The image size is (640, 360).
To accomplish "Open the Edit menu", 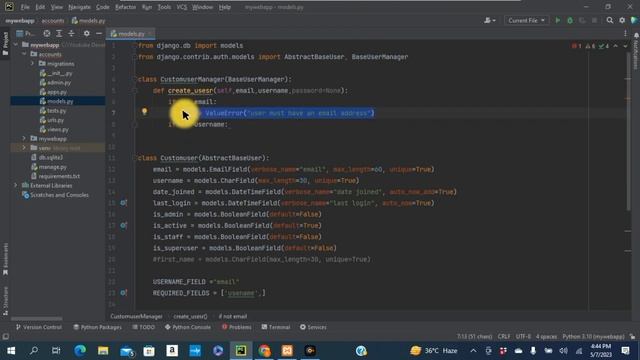I will click(40, 7).
